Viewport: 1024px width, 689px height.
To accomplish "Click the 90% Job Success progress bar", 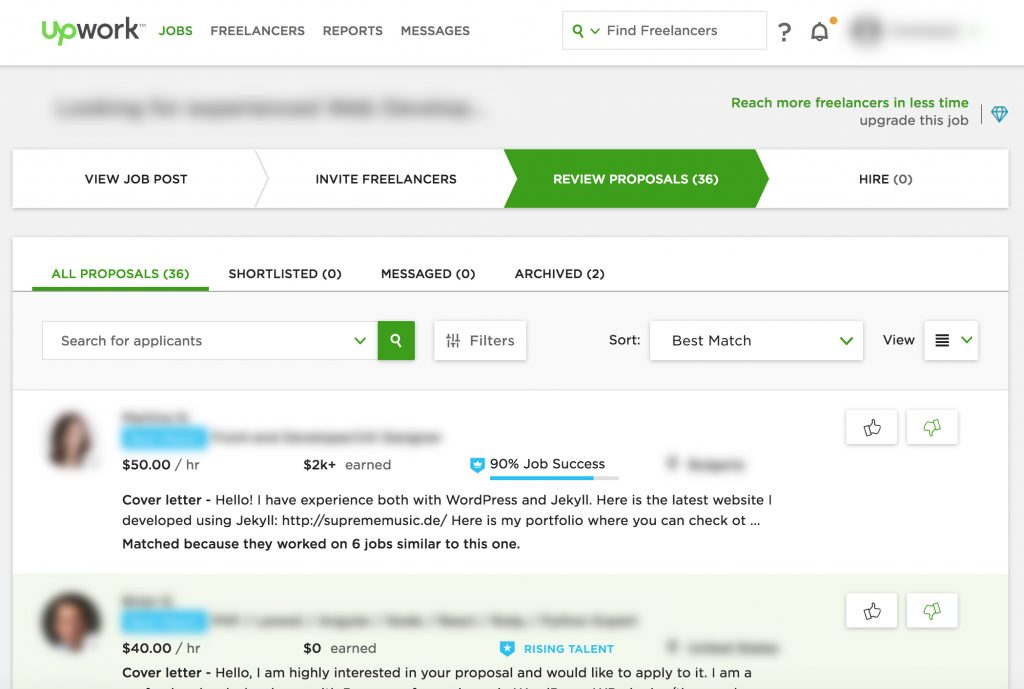I will tap(554, 478).
